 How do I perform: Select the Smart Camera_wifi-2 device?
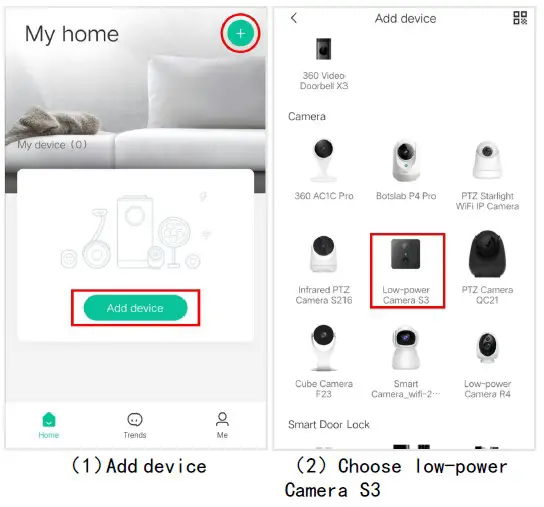tap(406, 362)
